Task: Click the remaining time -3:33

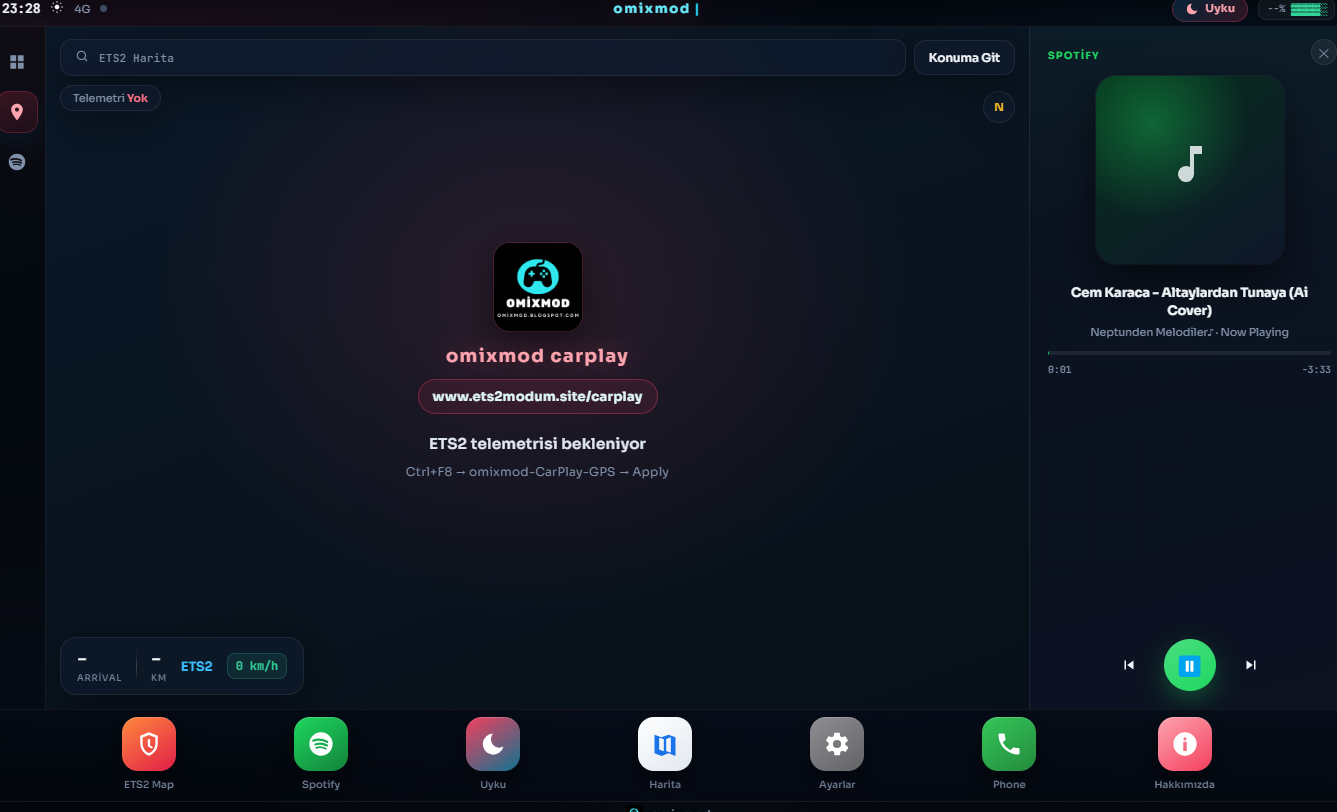Action: [1316, 370]
